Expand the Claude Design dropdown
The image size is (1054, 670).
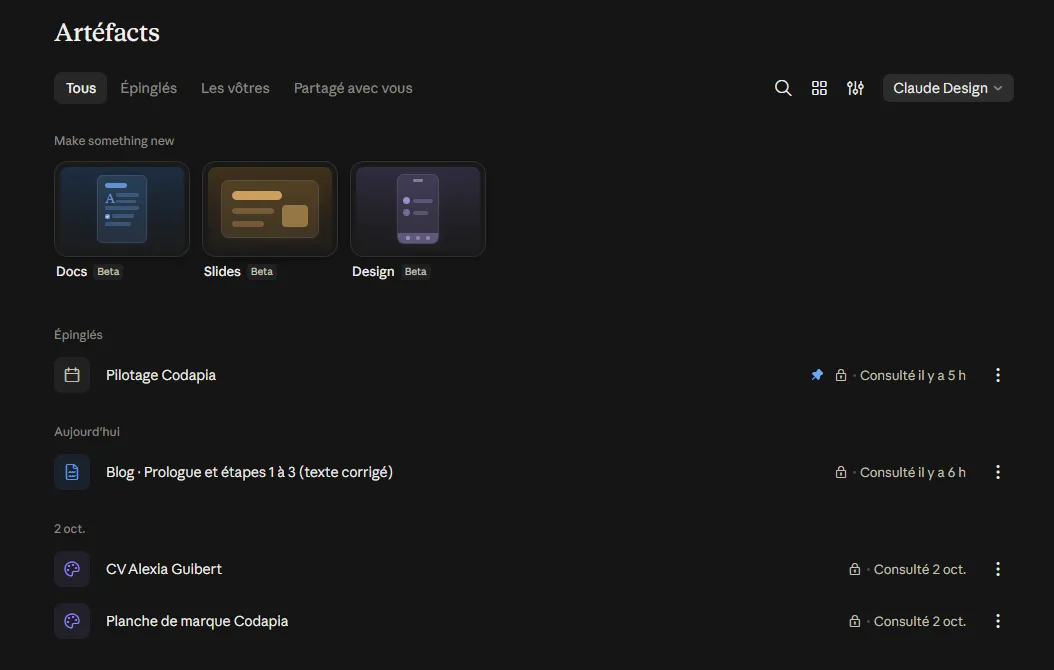click(x=948, y=88)
